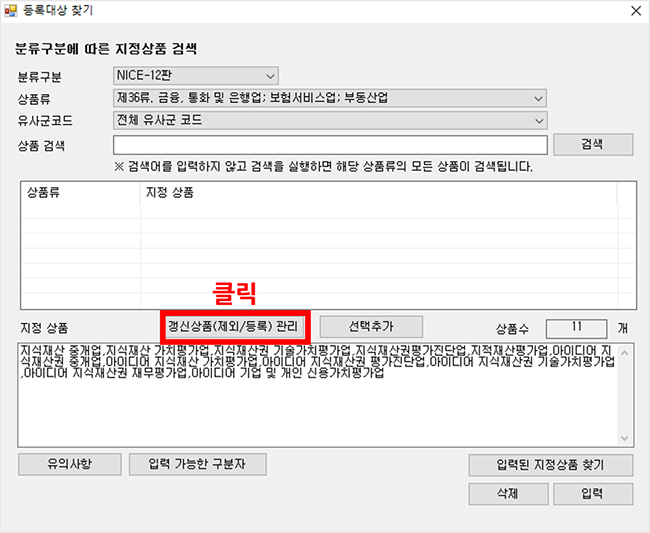Click the 입력 button
Viewport: 650px width, 533px height.
pos(593,494)
